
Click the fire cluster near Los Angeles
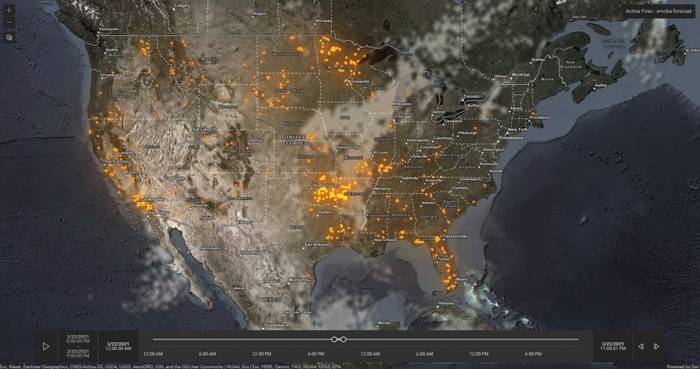[x=144, y=203]
